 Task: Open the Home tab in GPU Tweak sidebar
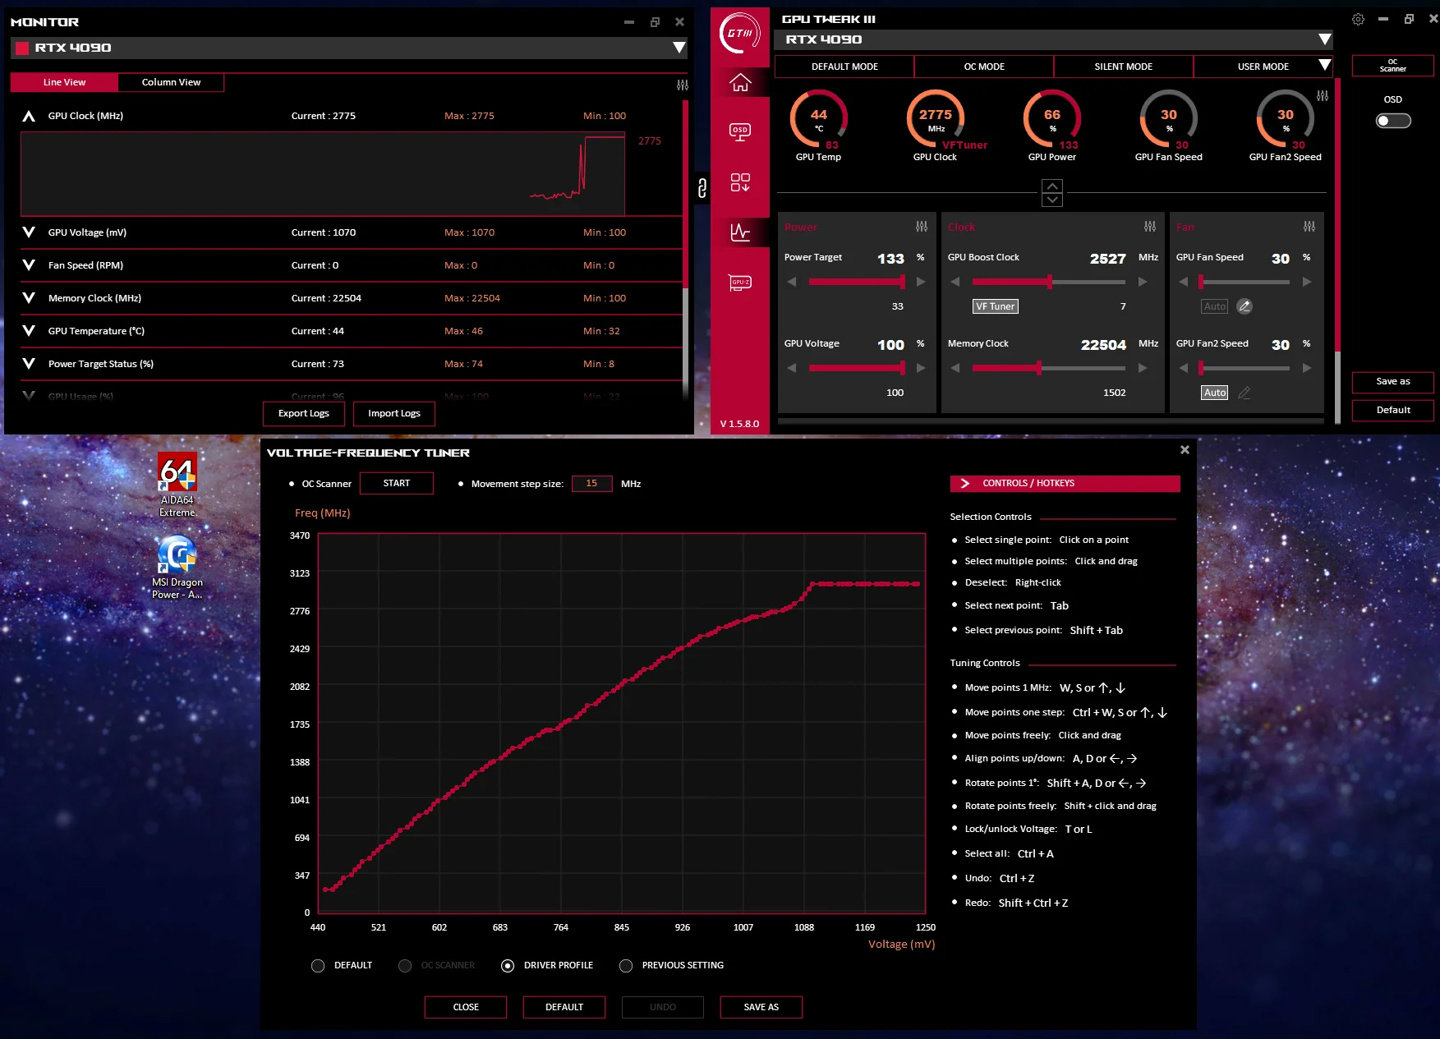coord(740,83)
